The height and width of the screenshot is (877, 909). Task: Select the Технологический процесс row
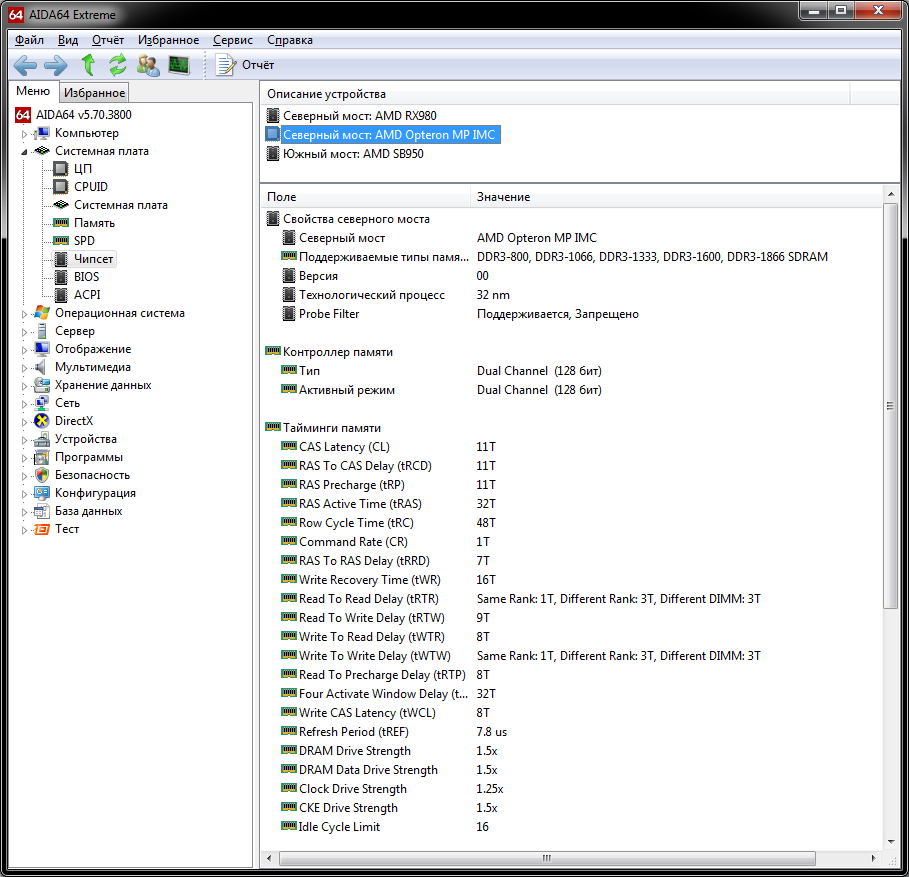pyautogui.click(x=571, y=294)
